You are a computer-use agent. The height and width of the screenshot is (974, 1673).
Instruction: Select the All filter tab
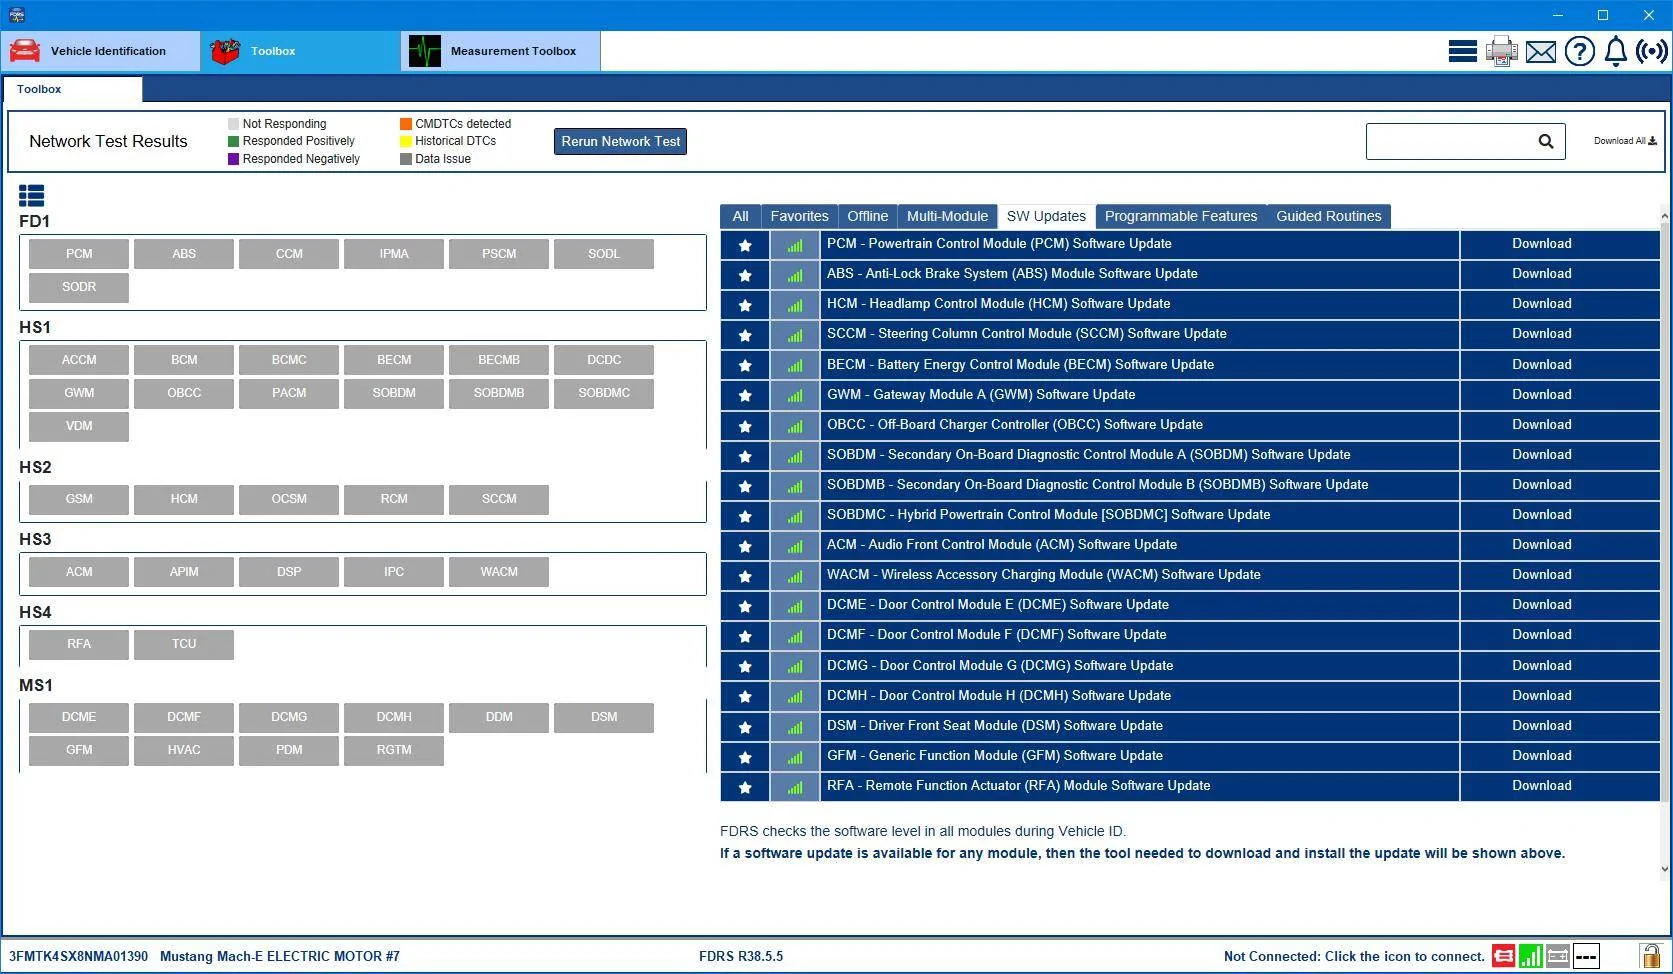(x=740, y=216)
